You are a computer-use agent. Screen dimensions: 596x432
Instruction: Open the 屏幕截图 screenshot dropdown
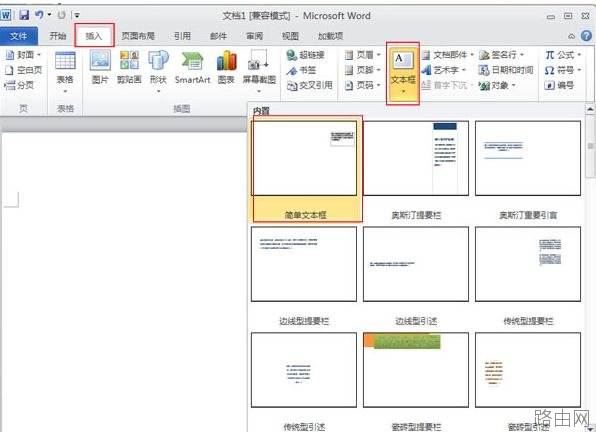[x=259, y=71]
